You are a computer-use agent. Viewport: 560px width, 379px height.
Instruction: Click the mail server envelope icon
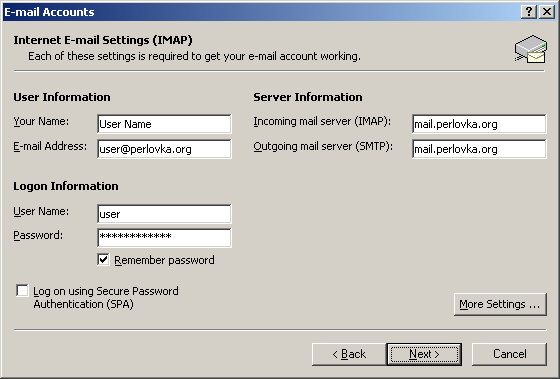pyautogui.click(x=531, y=49)
